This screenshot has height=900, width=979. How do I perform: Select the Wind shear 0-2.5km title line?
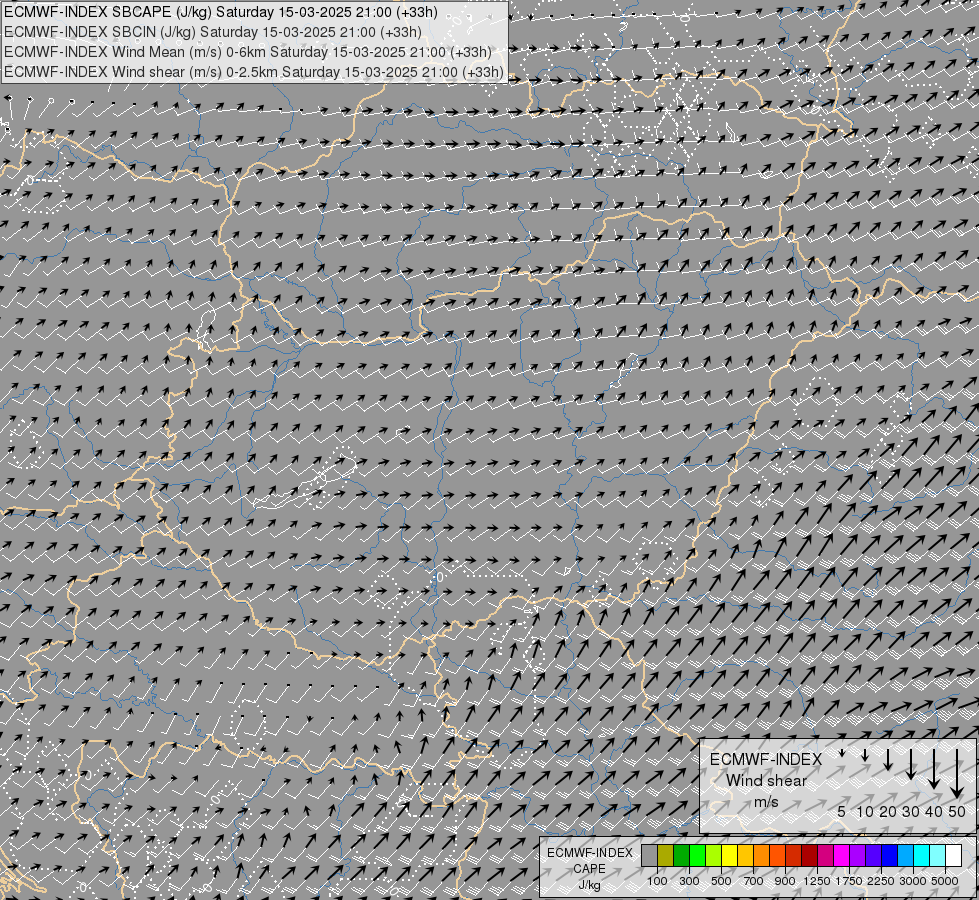[x=253, y=72]
